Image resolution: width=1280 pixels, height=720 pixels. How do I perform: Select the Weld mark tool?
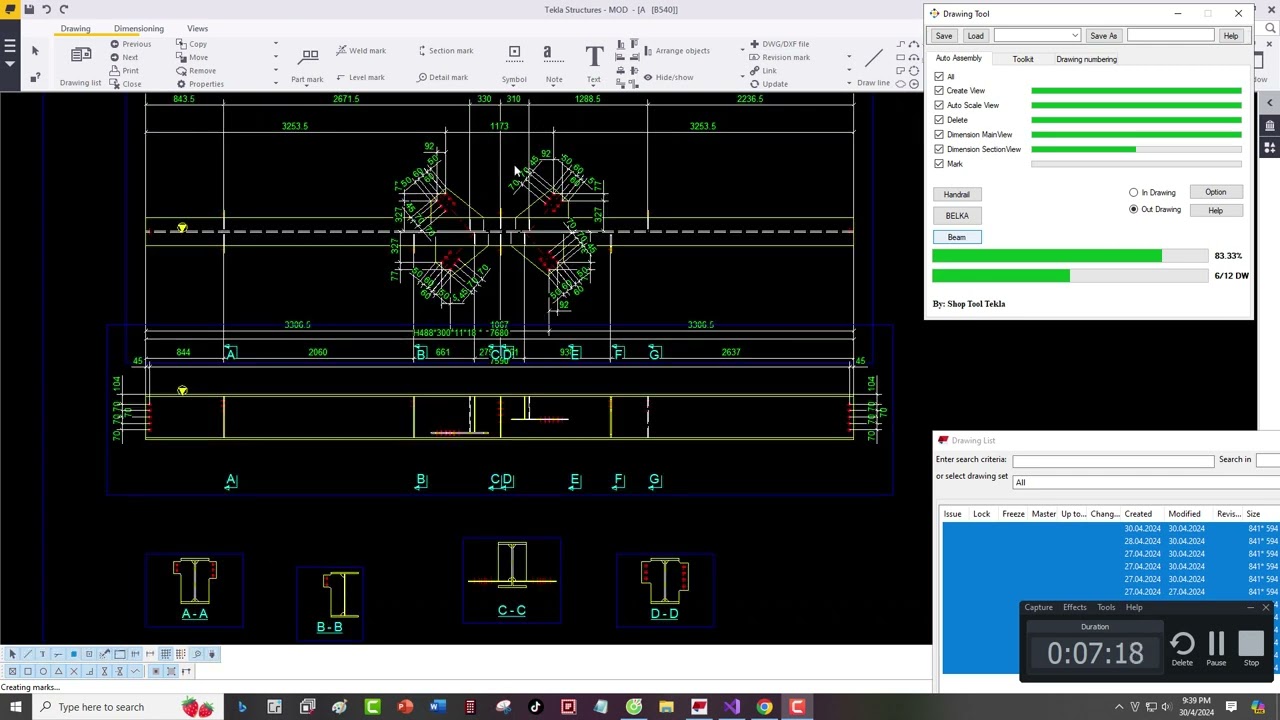[x=360, y=50]
